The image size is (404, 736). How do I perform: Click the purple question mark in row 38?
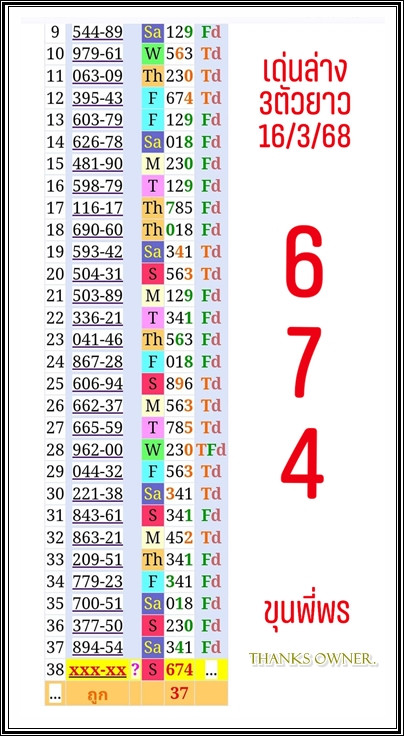135,670
